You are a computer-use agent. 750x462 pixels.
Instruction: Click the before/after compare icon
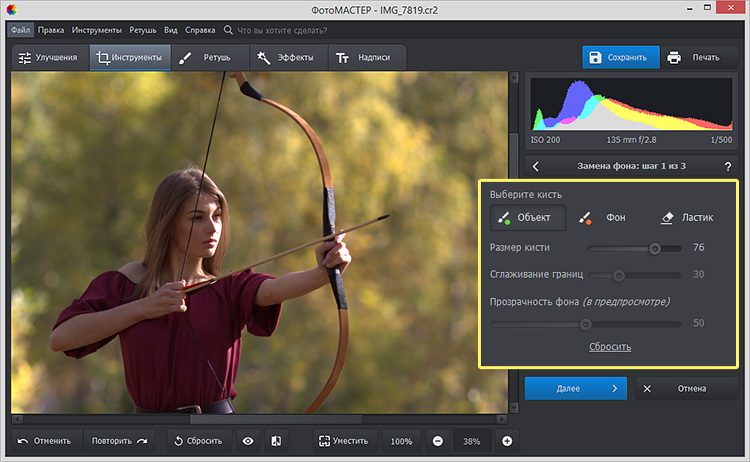[277, 441]
